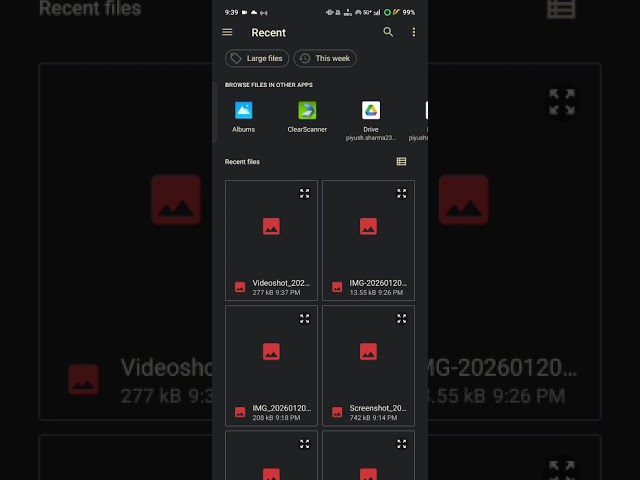Open the Videoshot_202 image thumbnail
The width and height of the screenshot is (640, 480).
(271, 227)
